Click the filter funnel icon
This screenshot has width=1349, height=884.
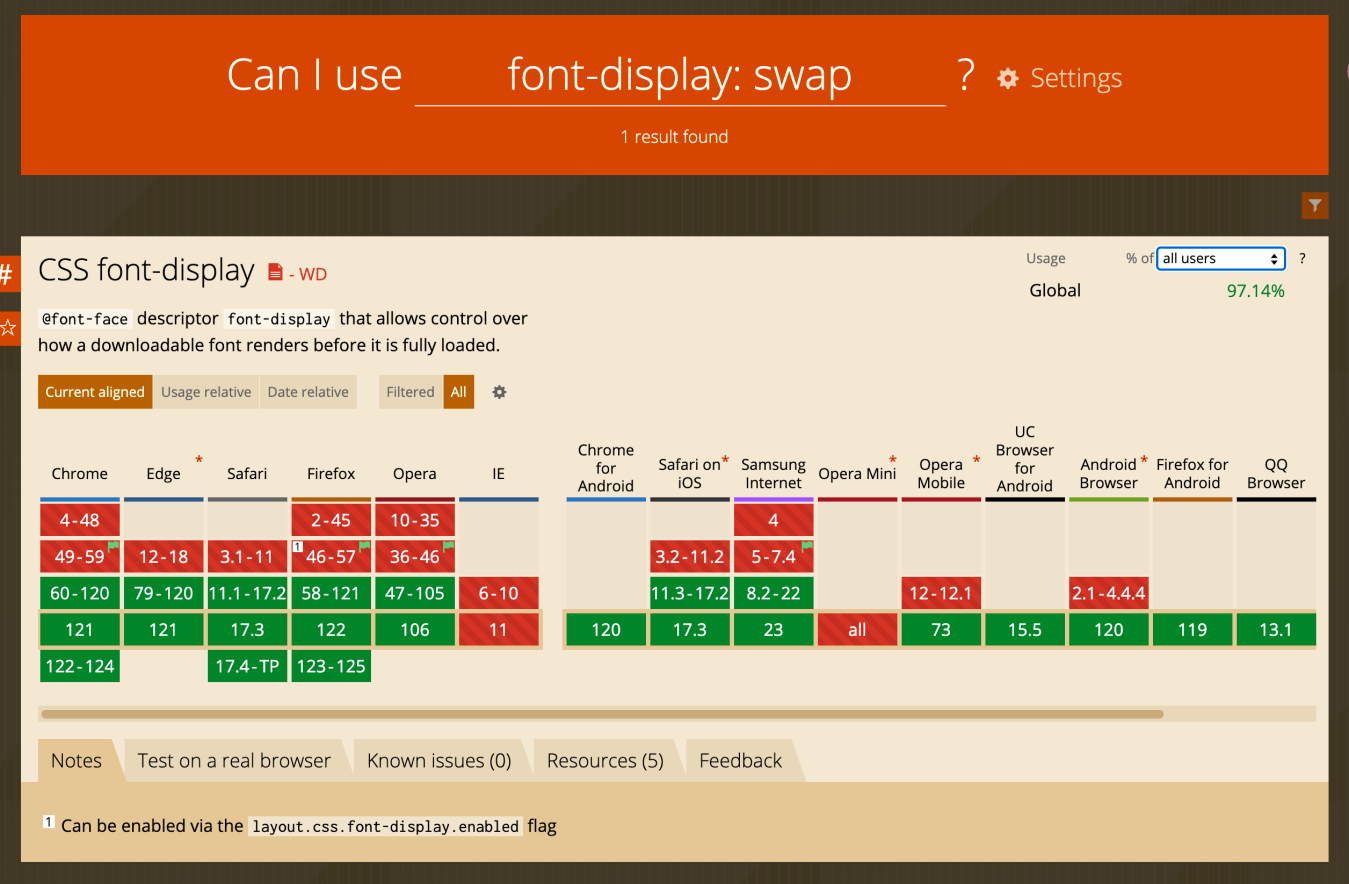click(x=1314, y=205)
